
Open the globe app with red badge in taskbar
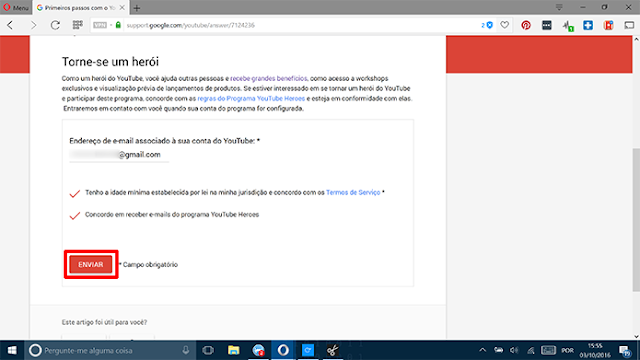click(x=258, y=350)
